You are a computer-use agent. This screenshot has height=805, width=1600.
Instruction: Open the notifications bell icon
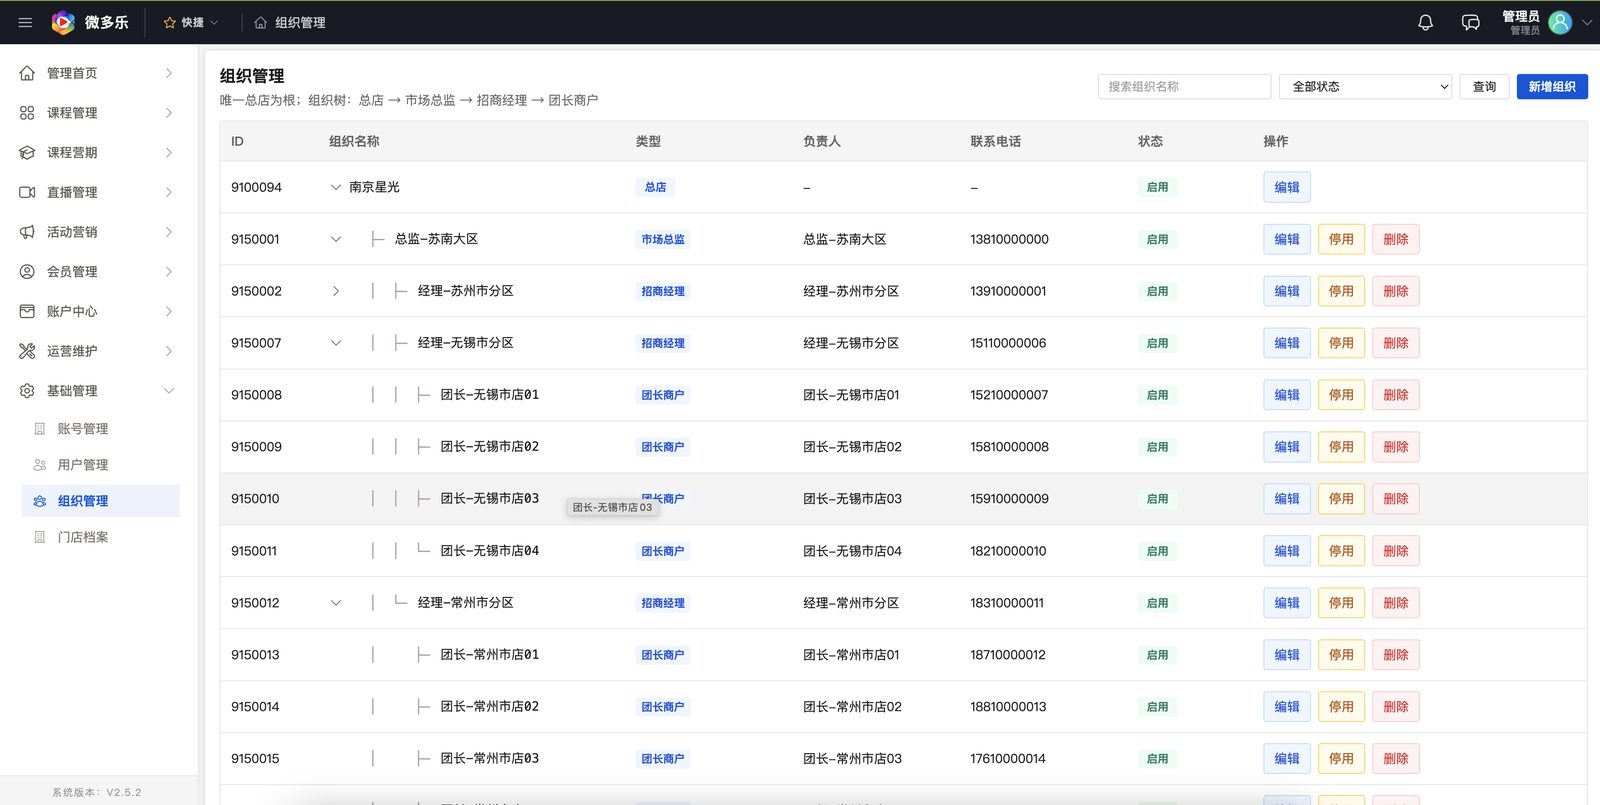(1426, 22)
